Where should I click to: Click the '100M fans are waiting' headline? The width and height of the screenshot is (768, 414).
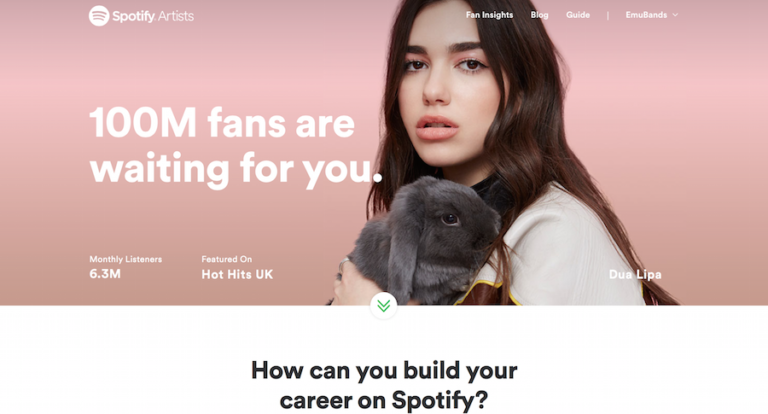[x=235, y=146]
